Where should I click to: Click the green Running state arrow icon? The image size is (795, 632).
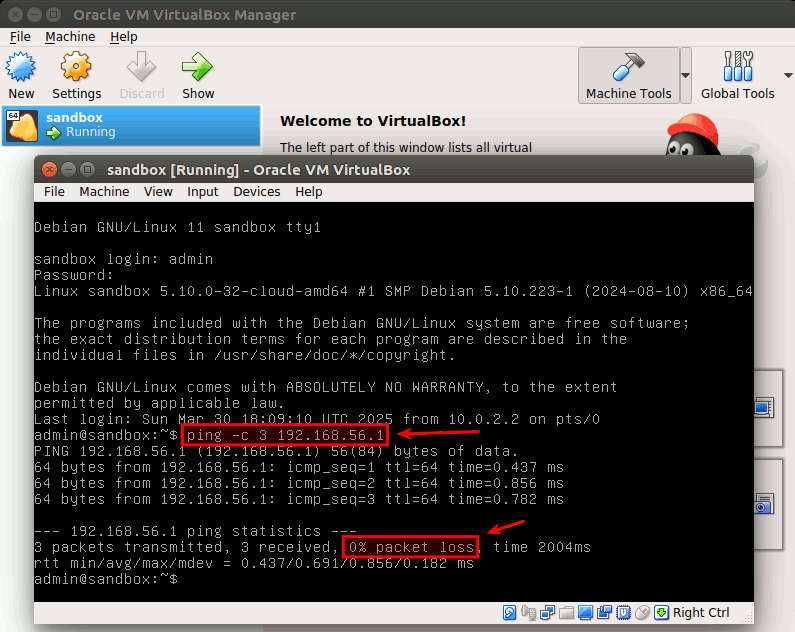pyautogui.click(x=53, y=133)
